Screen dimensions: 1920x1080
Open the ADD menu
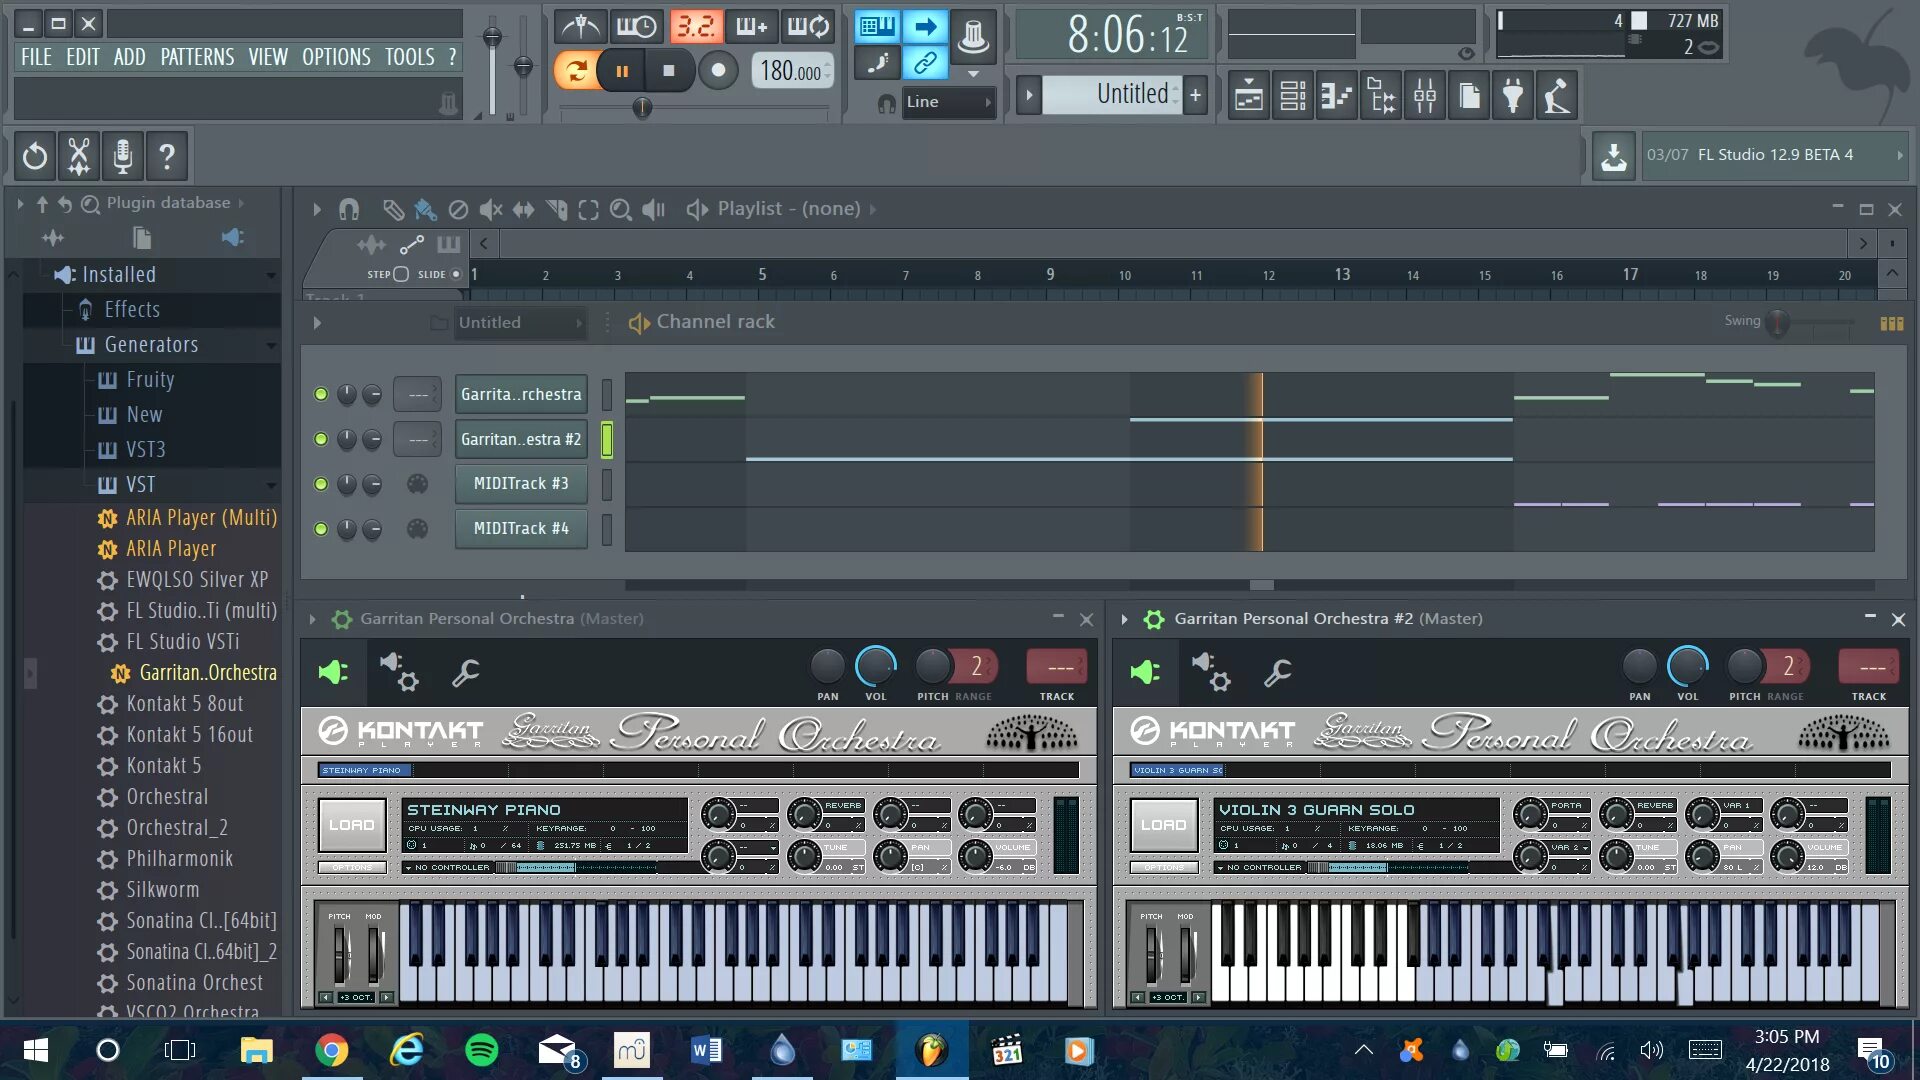pyautogui.click(x=129, y=57)
